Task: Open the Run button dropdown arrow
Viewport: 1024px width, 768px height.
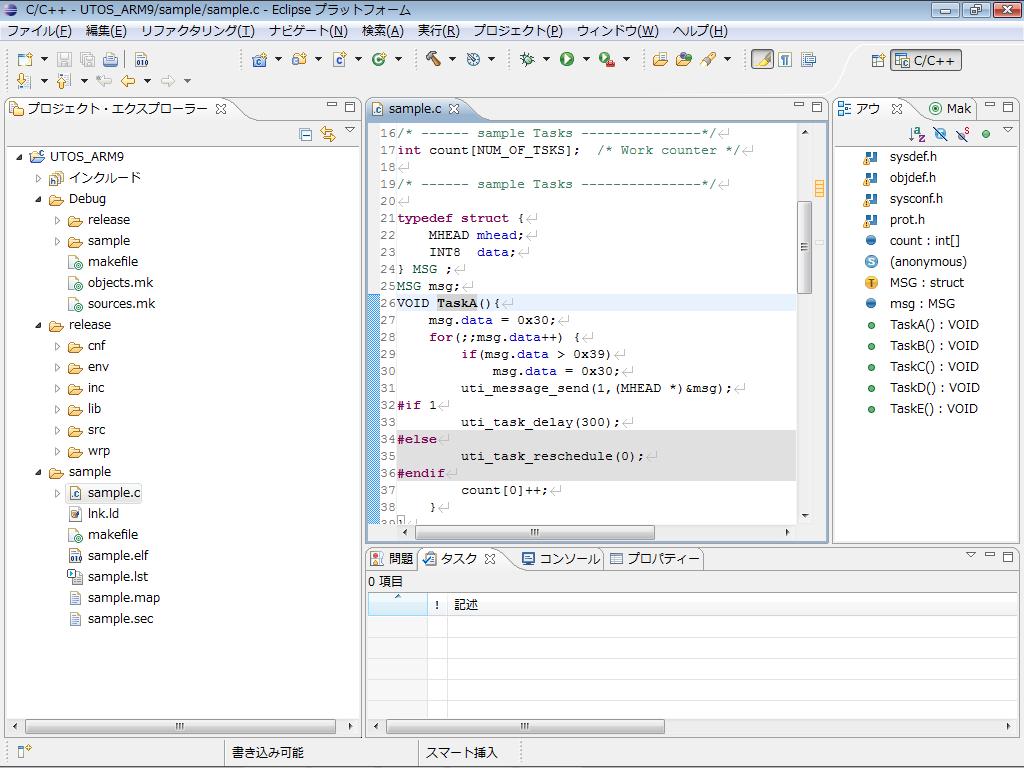Action: [585, 59]
